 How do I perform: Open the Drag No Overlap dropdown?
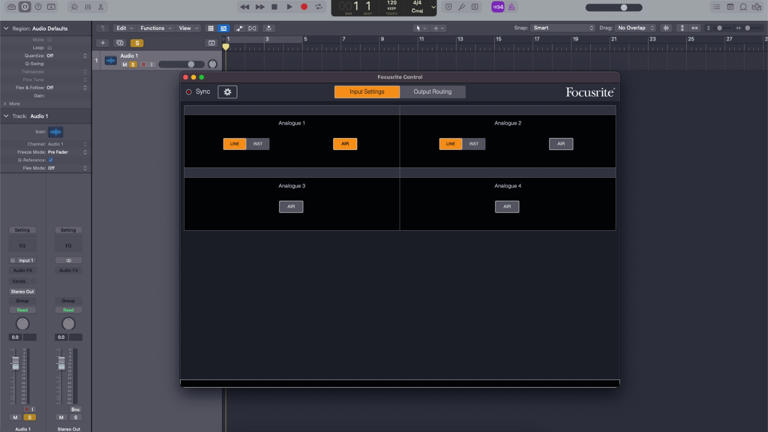pyautogui.click(x=635, y=28)
